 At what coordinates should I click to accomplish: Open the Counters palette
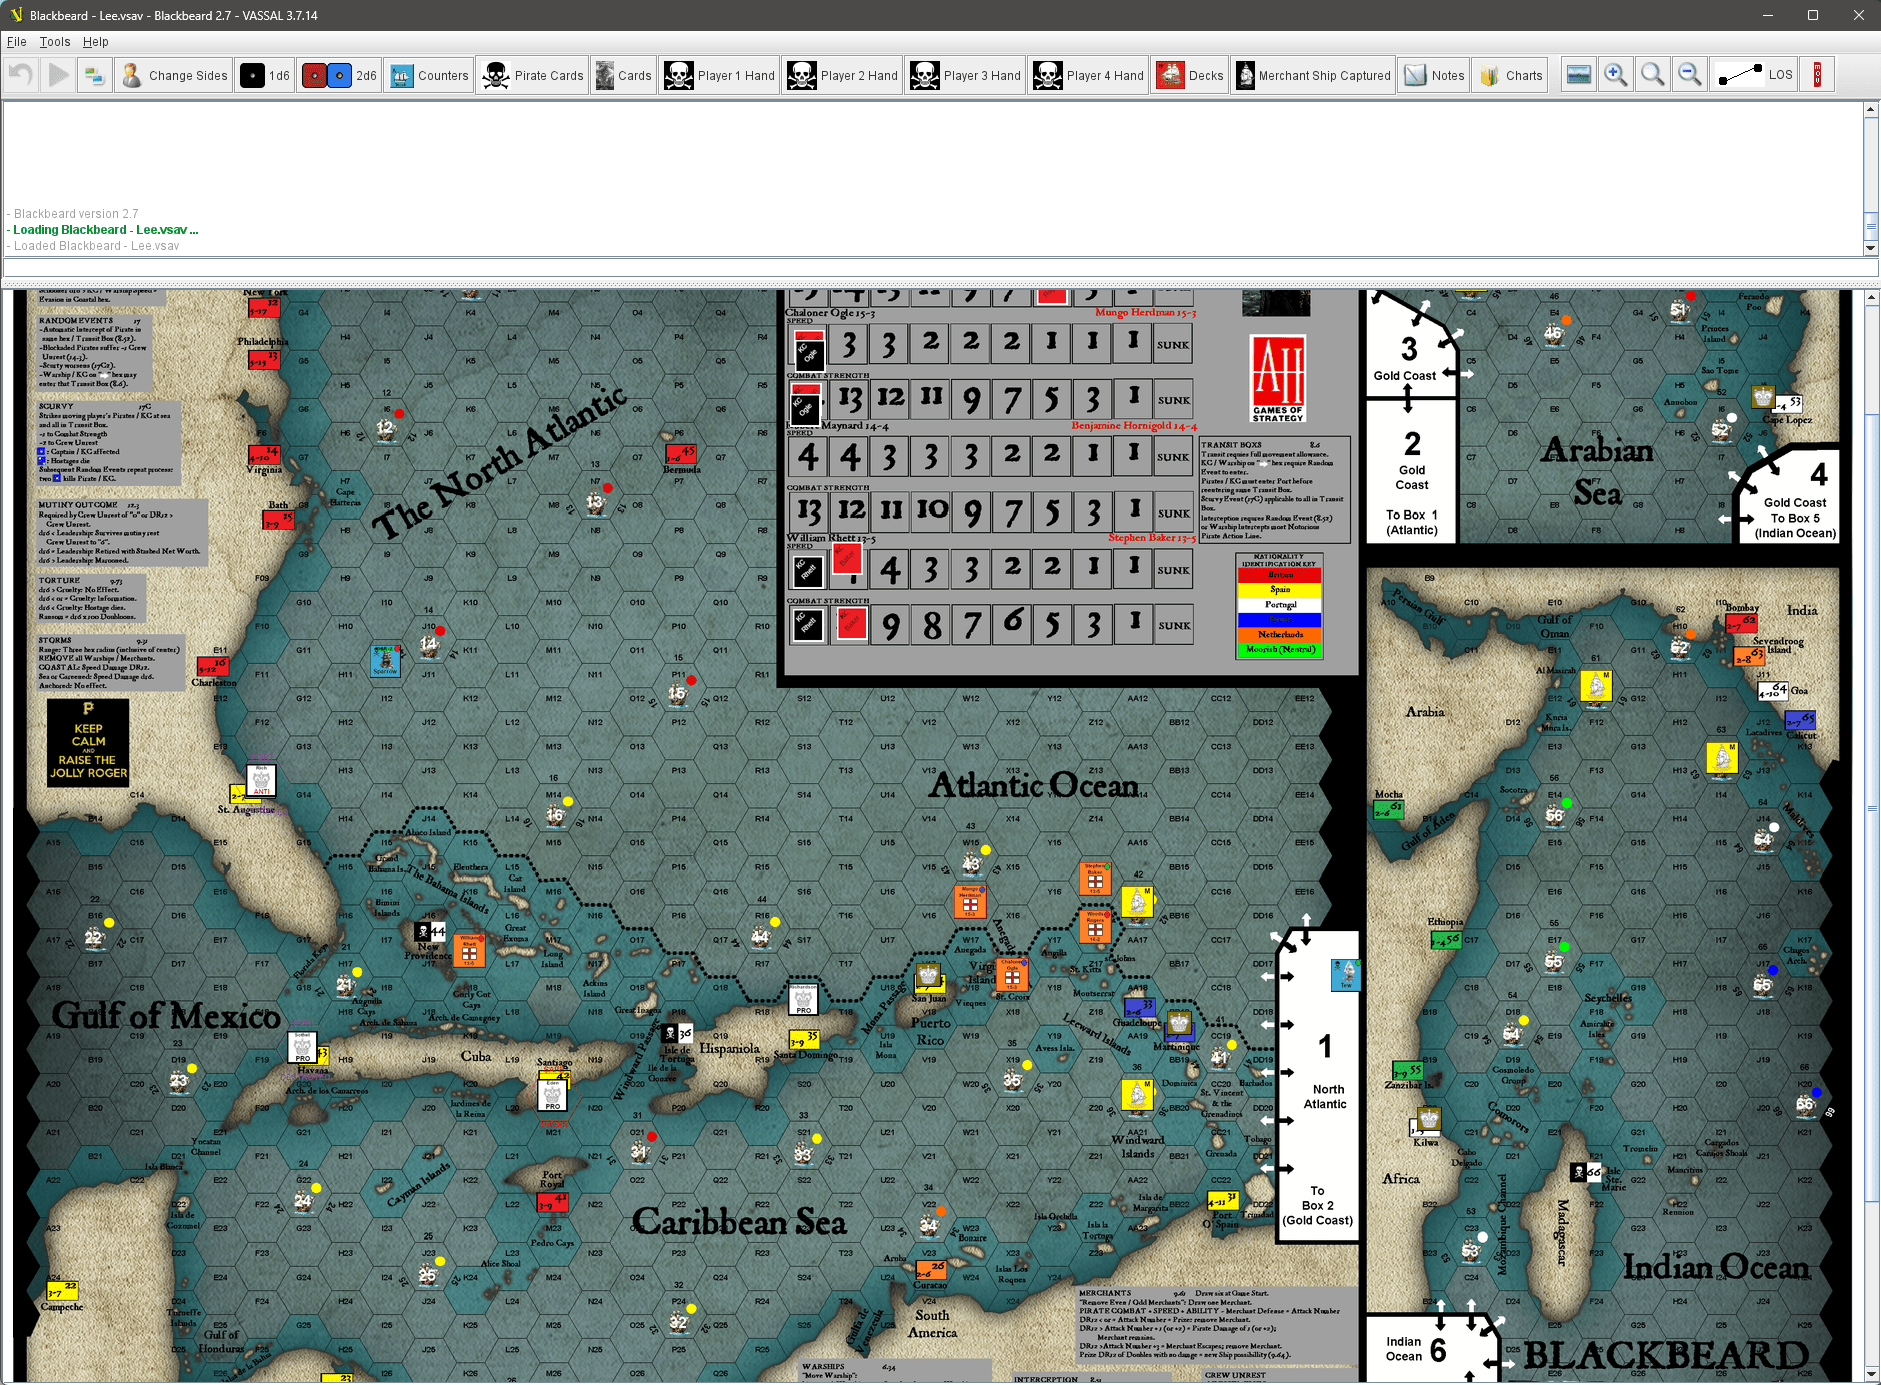[x=429, y=75]
